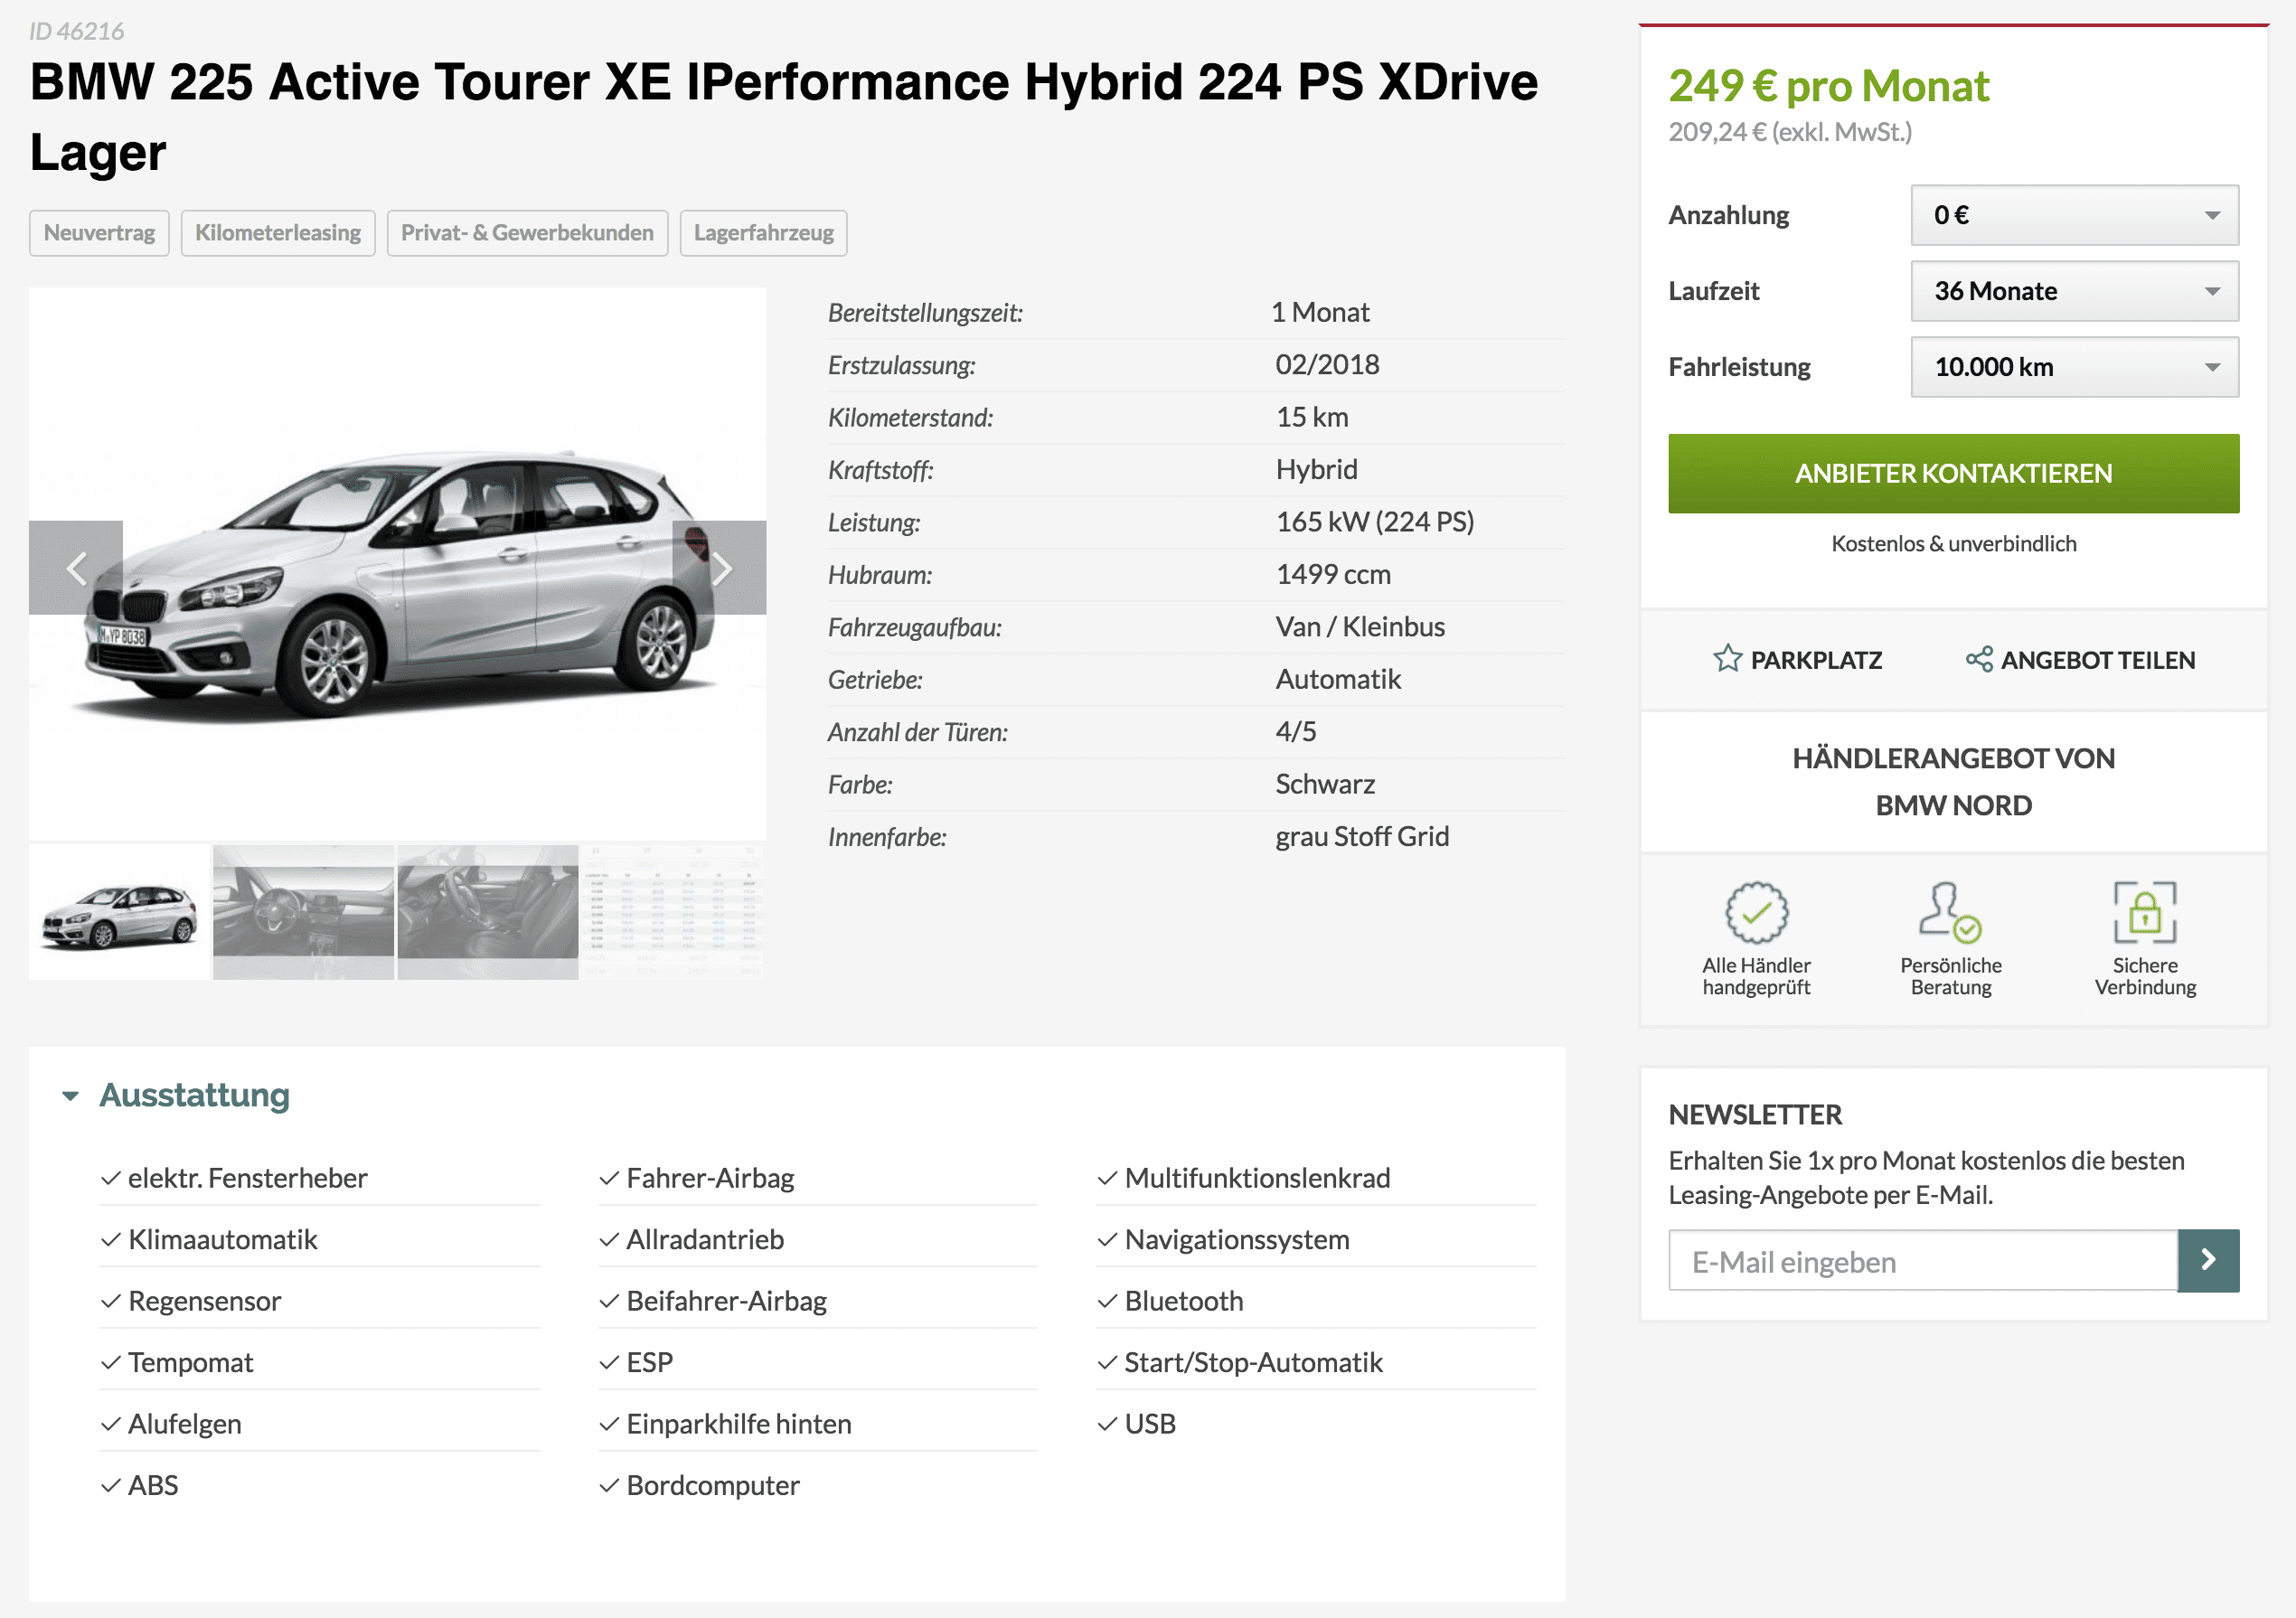Show the previous car photo with left arrow
2296x1618 pixels.
coord(76,567)
